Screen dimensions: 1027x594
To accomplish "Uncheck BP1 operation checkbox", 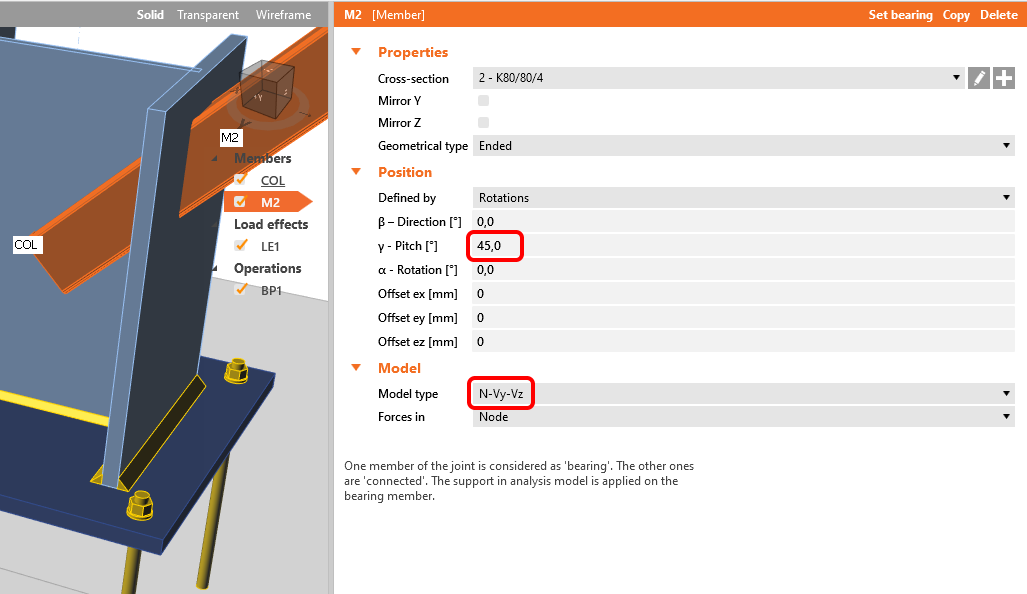I will [x=240, y=289].
